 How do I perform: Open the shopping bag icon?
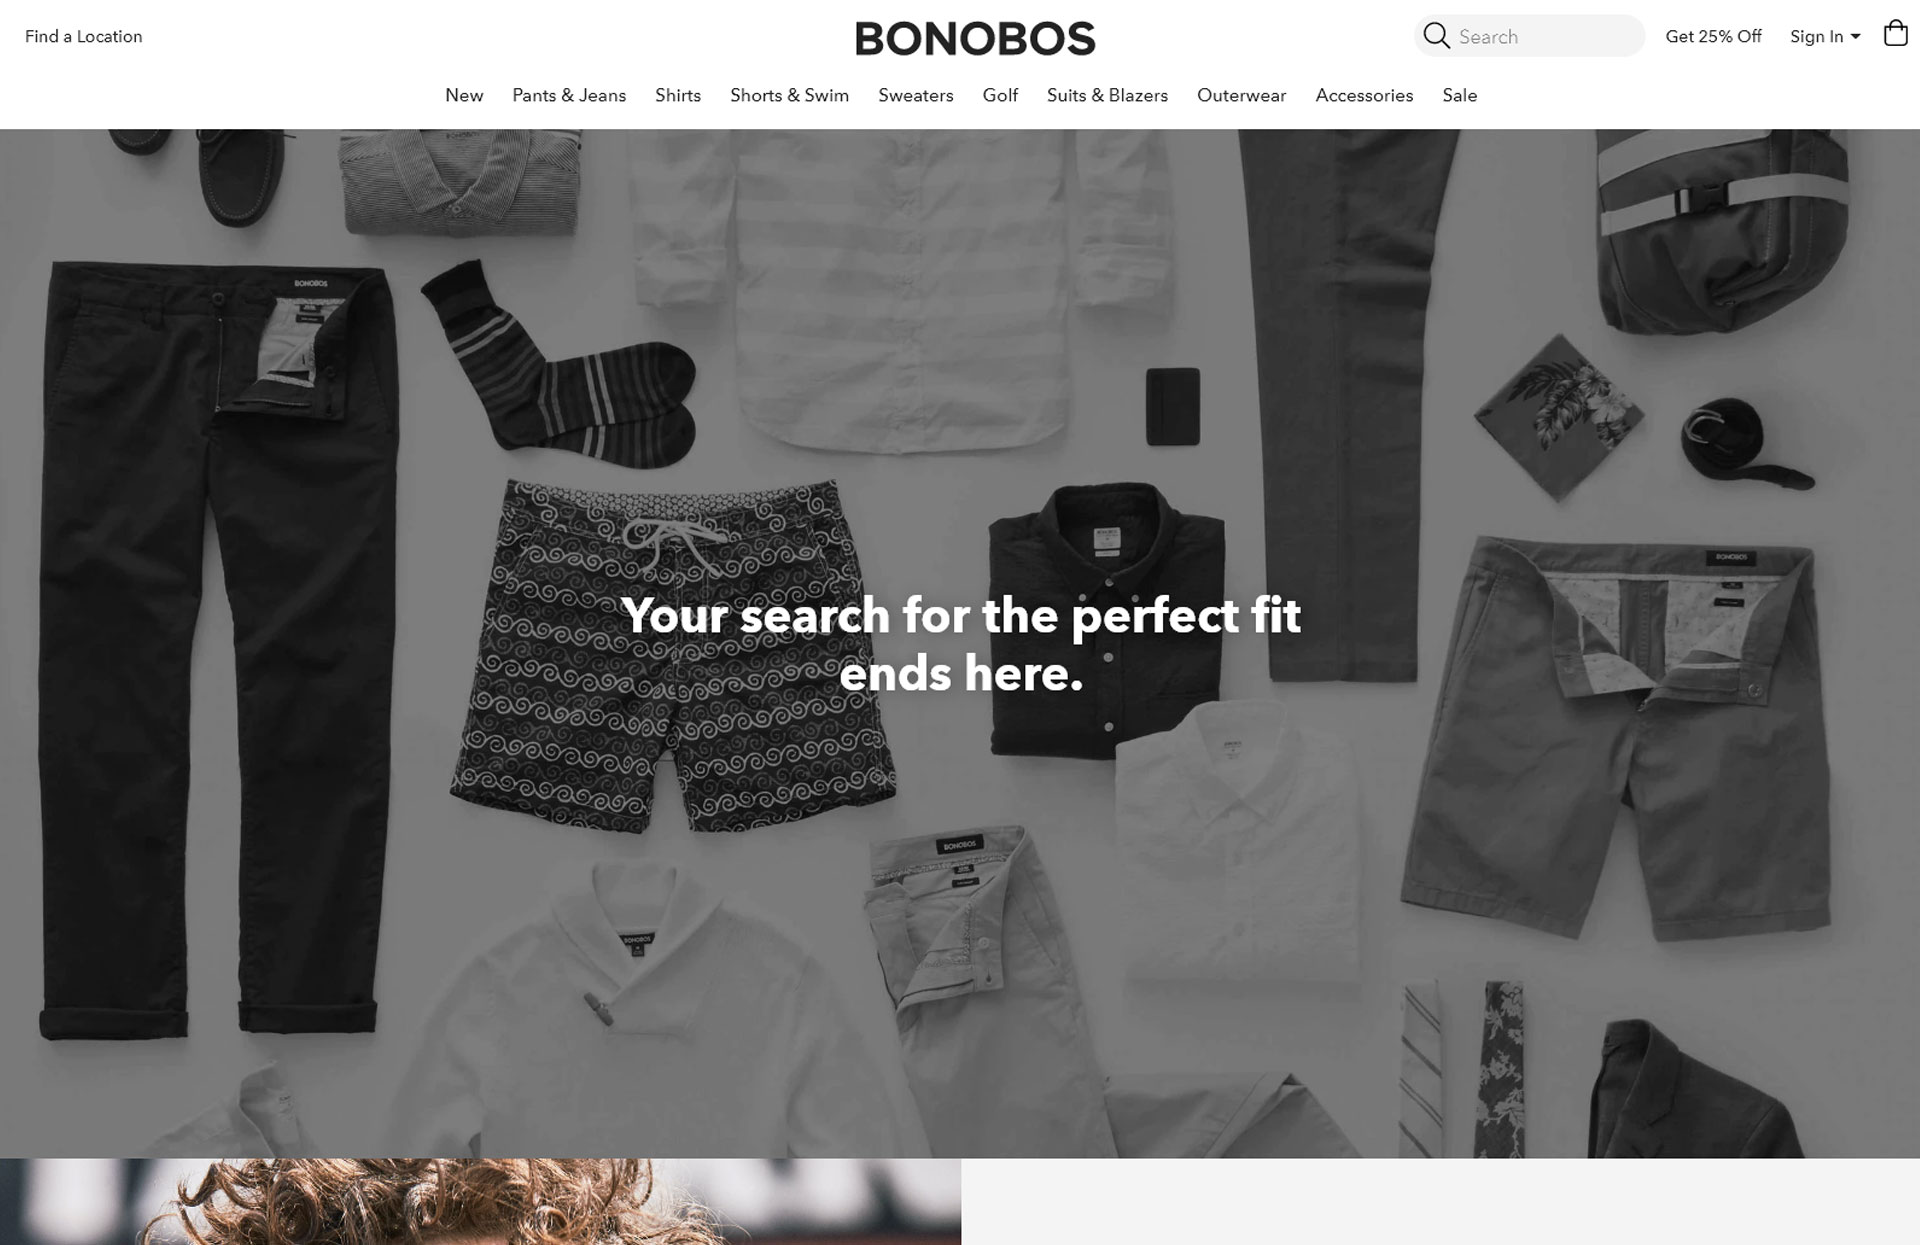click(x=1895, y=34)
